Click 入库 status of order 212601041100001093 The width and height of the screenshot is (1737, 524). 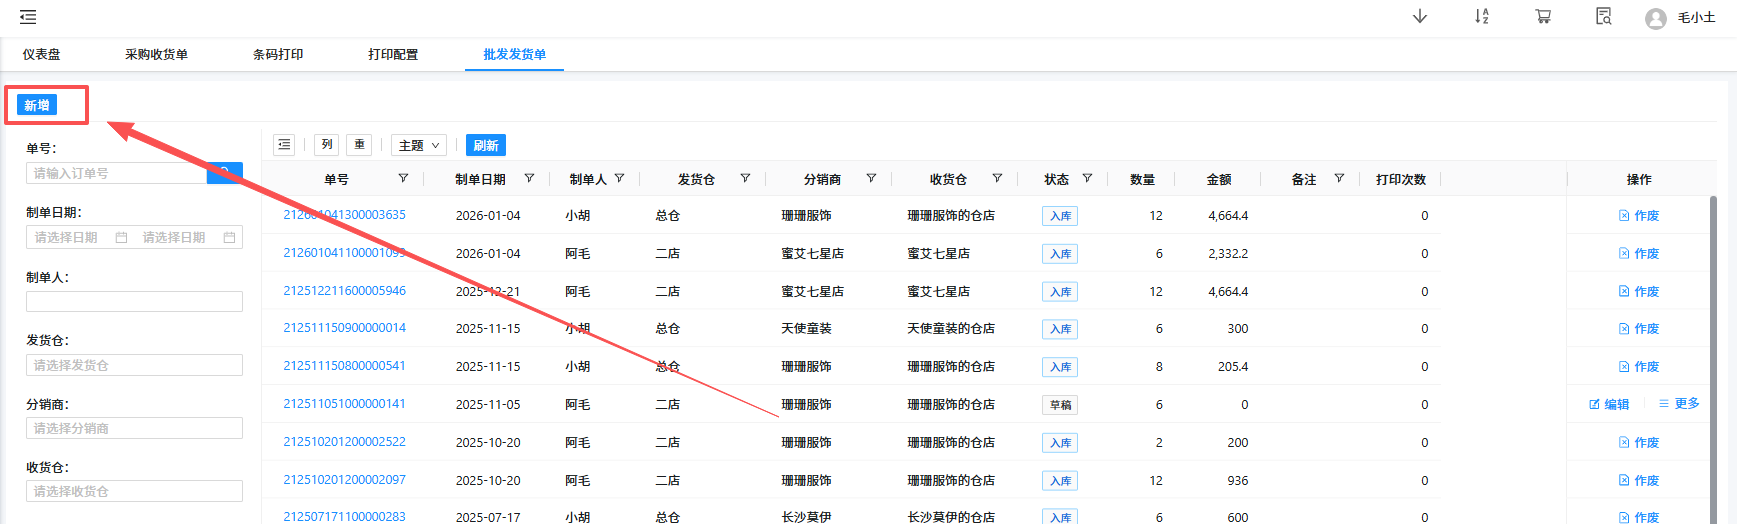pos(1060,254)
